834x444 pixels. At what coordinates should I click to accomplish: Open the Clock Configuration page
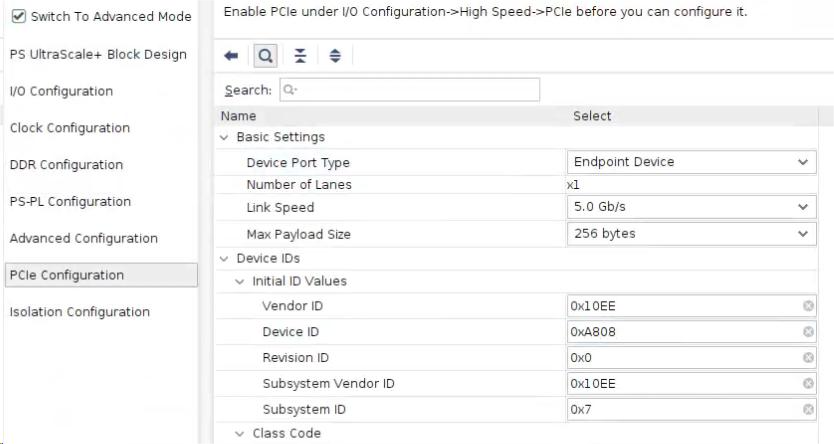70,128
